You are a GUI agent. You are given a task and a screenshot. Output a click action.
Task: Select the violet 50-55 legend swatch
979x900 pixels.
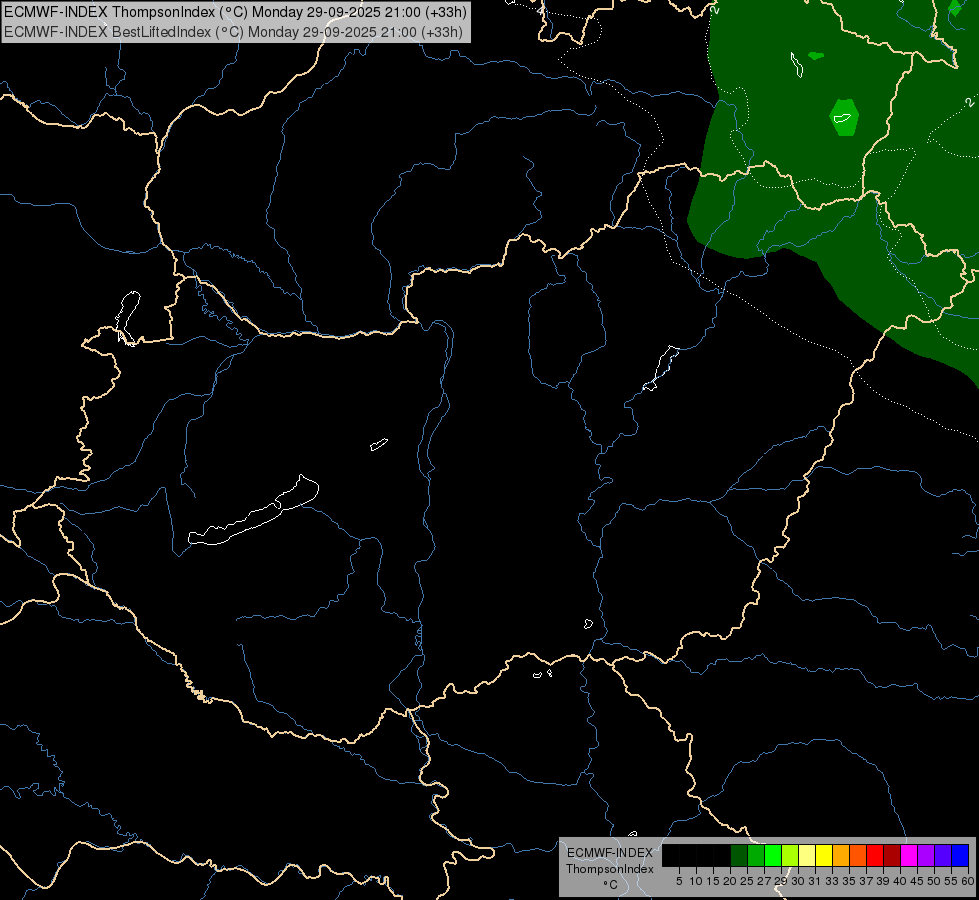tap(943, 855)
